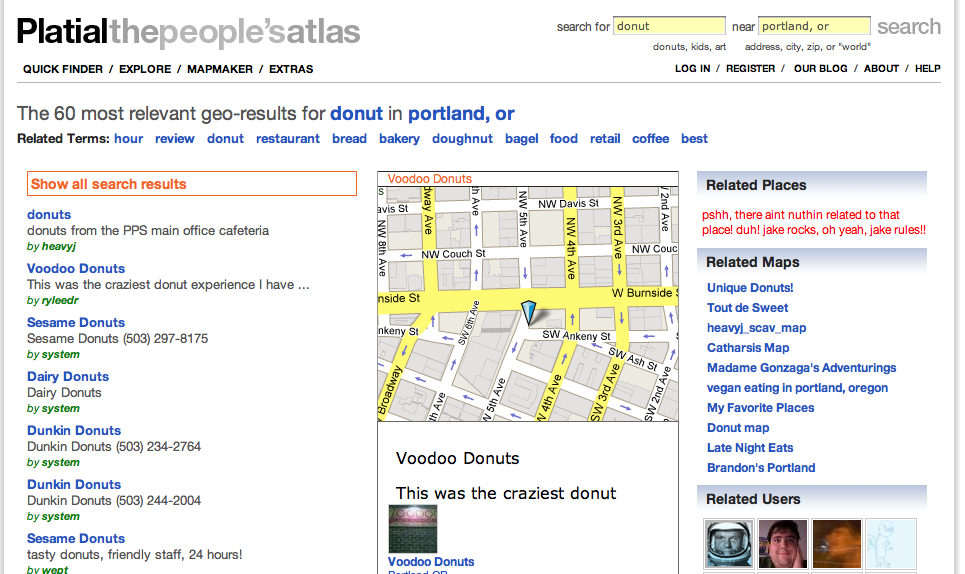Open the QUICK FINDER menu
The width and height of the screenshot is (965, 574).
[x=63, y=70]
